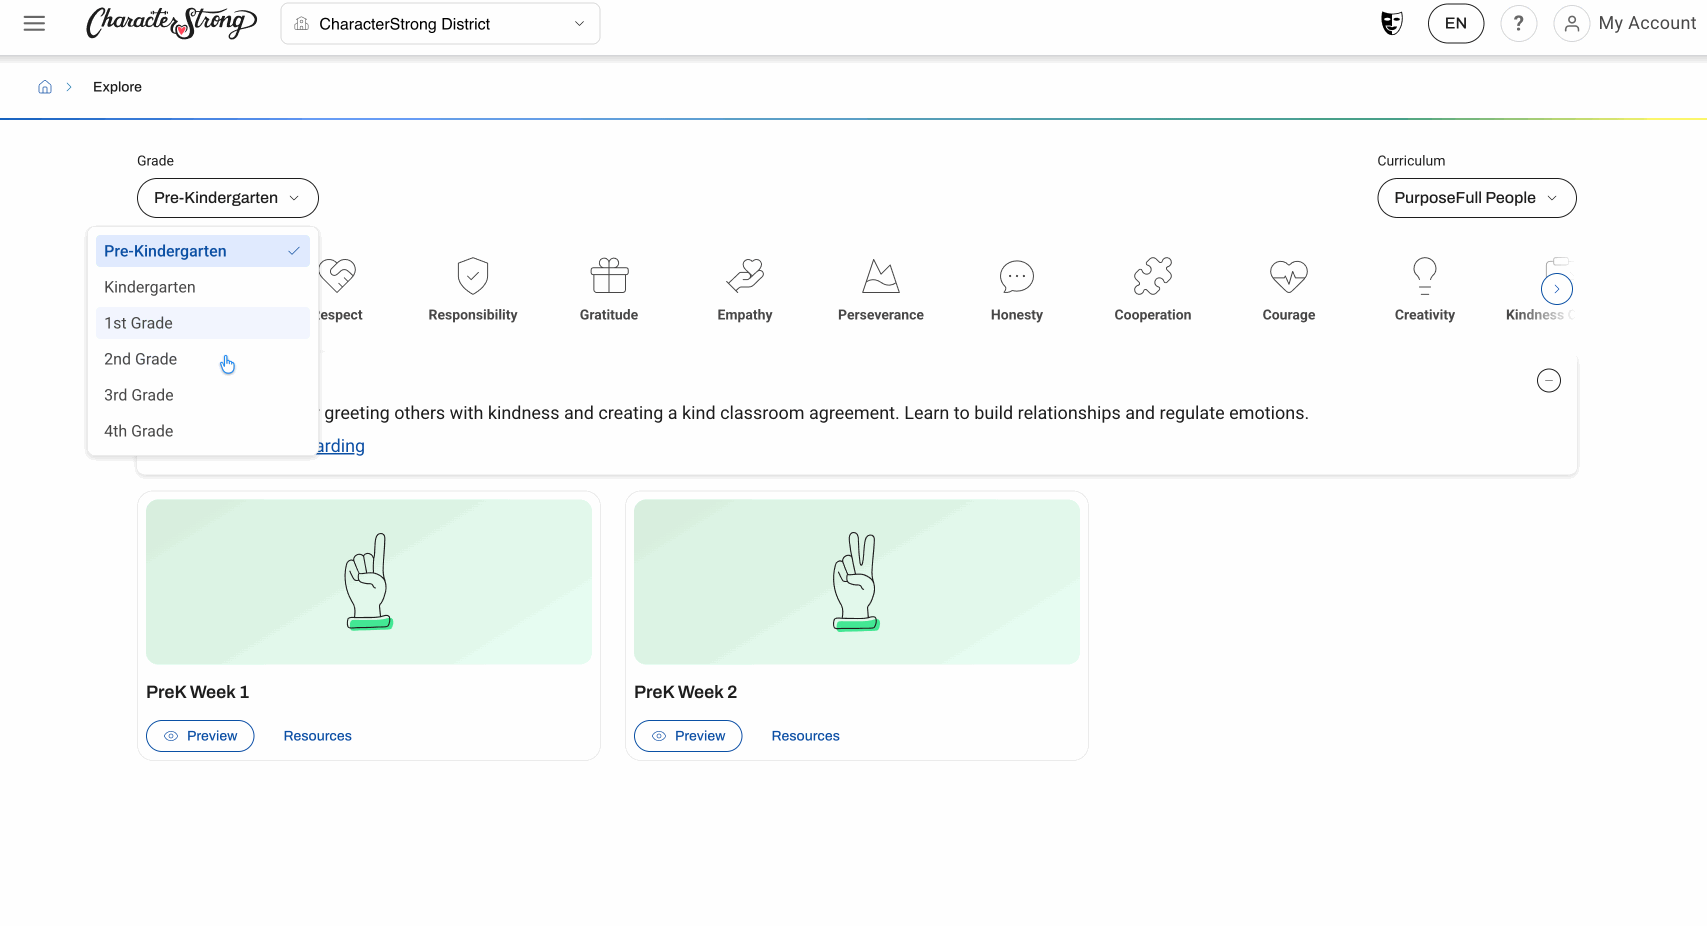The width and height of the screenshot is (1707, 926).
Task: Click the PreK Week 2 title
Action: (x=685, y=692)
